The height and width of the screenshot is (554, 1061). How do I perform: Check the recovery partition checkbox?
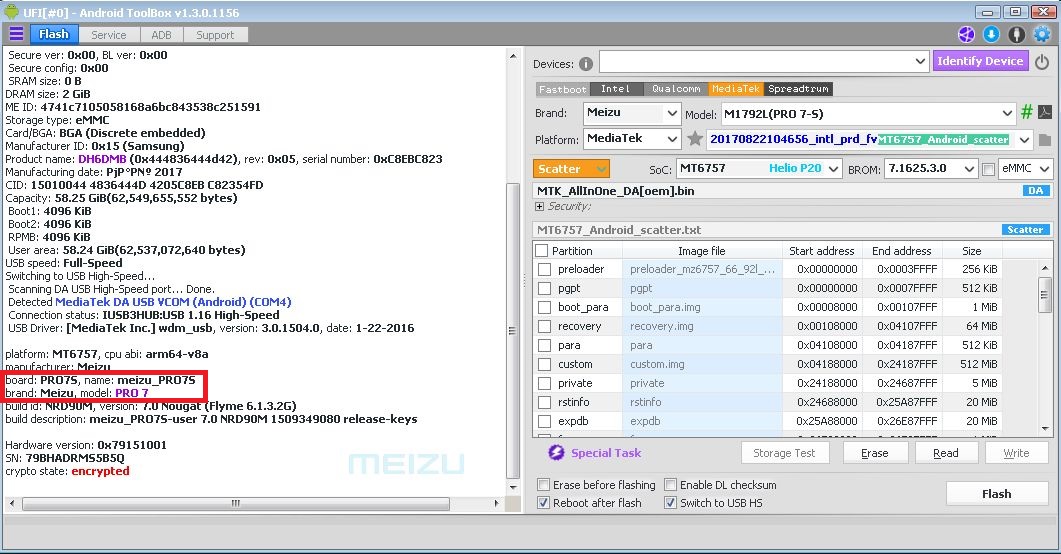(544, 326)
